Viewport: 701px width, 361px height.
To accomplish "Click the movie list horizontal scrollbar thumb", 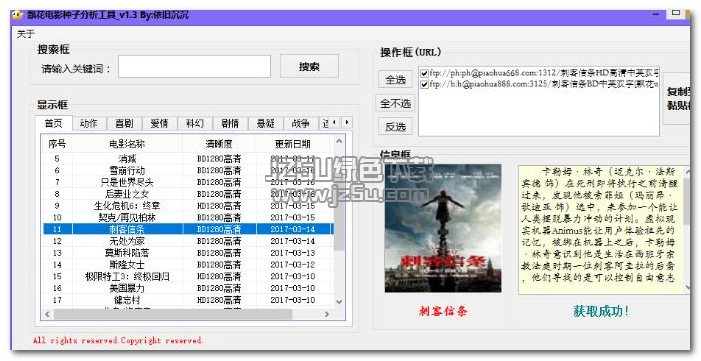I will tap(173, 314).
